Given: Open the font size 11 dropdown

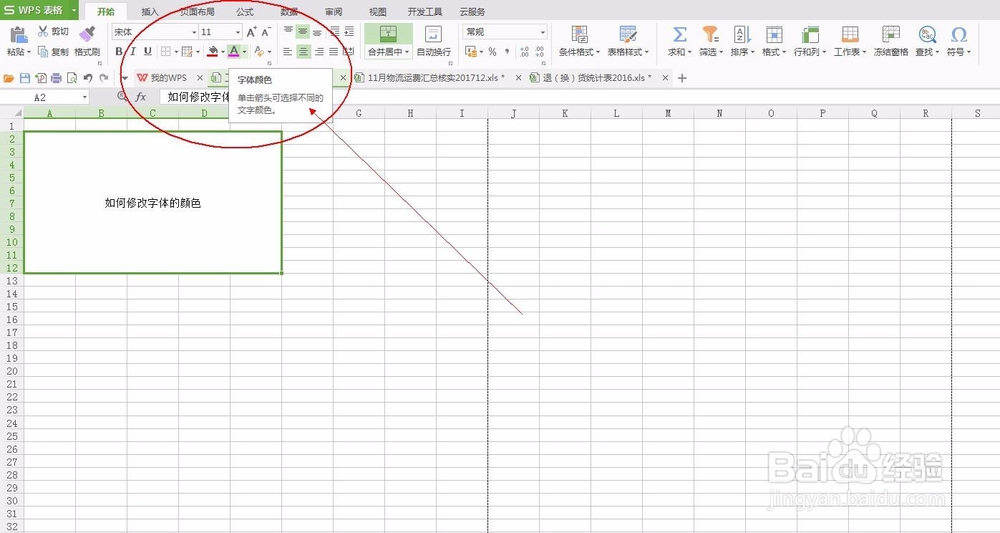Looking at the screenshot, I should [x=238, y=32].
